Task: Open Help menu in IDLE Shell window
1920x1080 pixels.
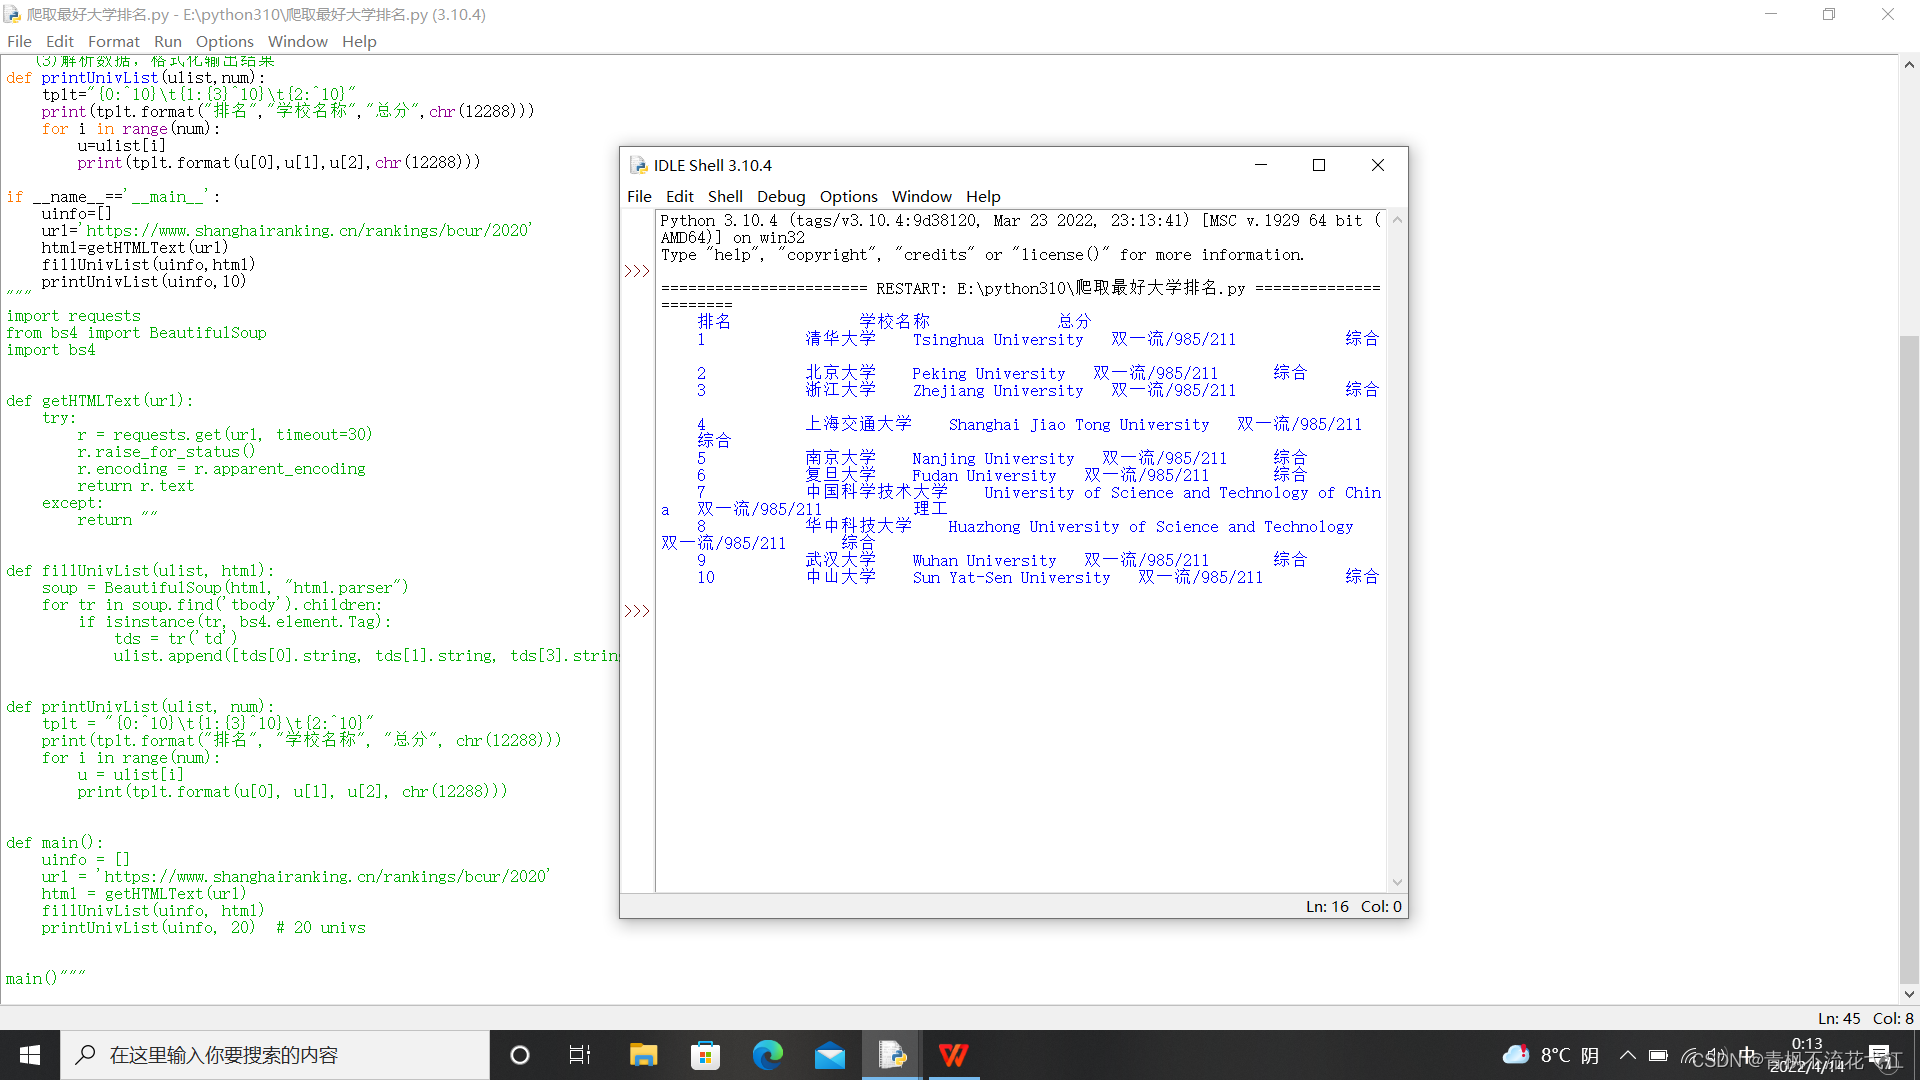Action: 983,196
